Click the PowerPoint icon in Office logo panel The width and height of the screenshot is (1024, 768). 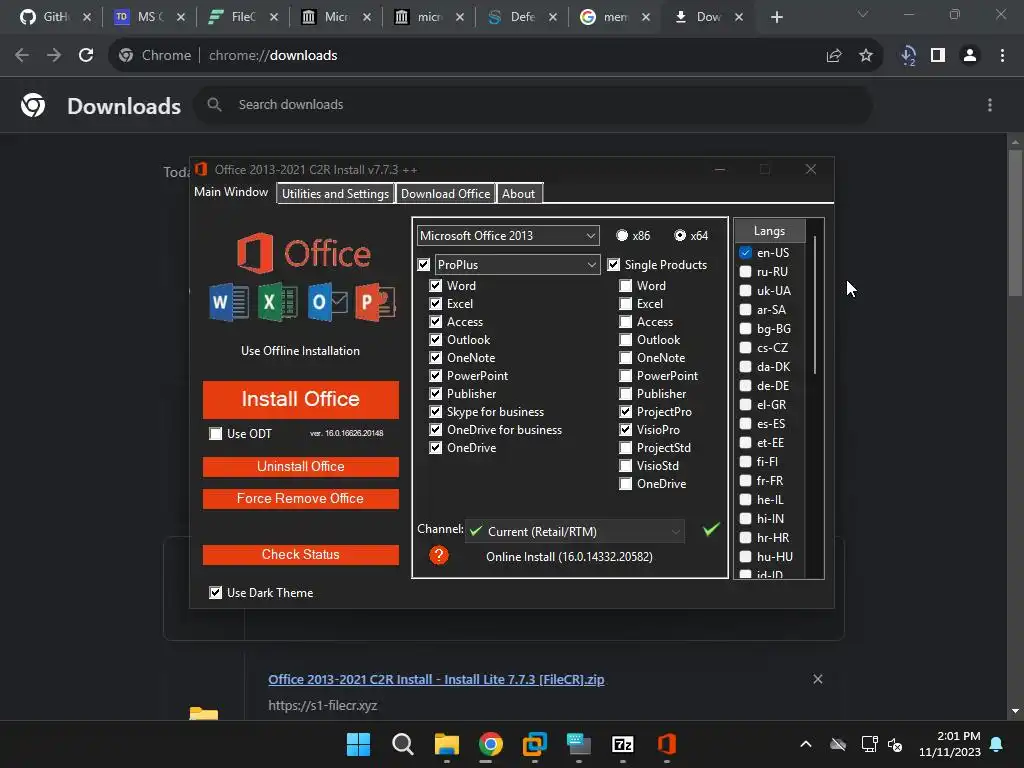click(375, 302)
